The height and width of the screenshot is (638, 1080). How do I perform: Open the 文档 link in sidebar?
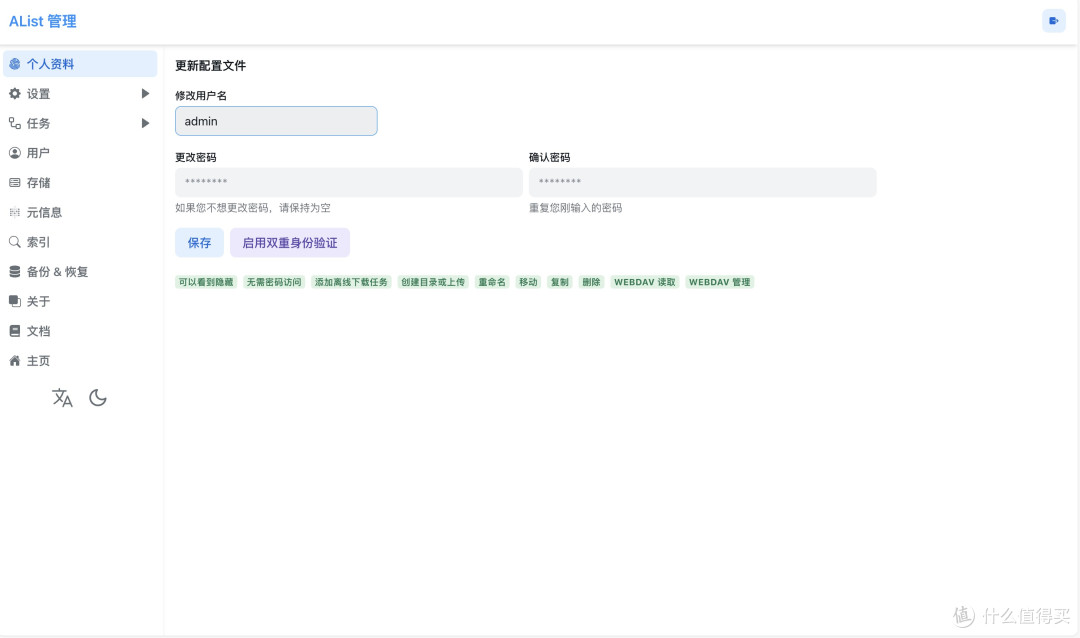pos(80,331)
